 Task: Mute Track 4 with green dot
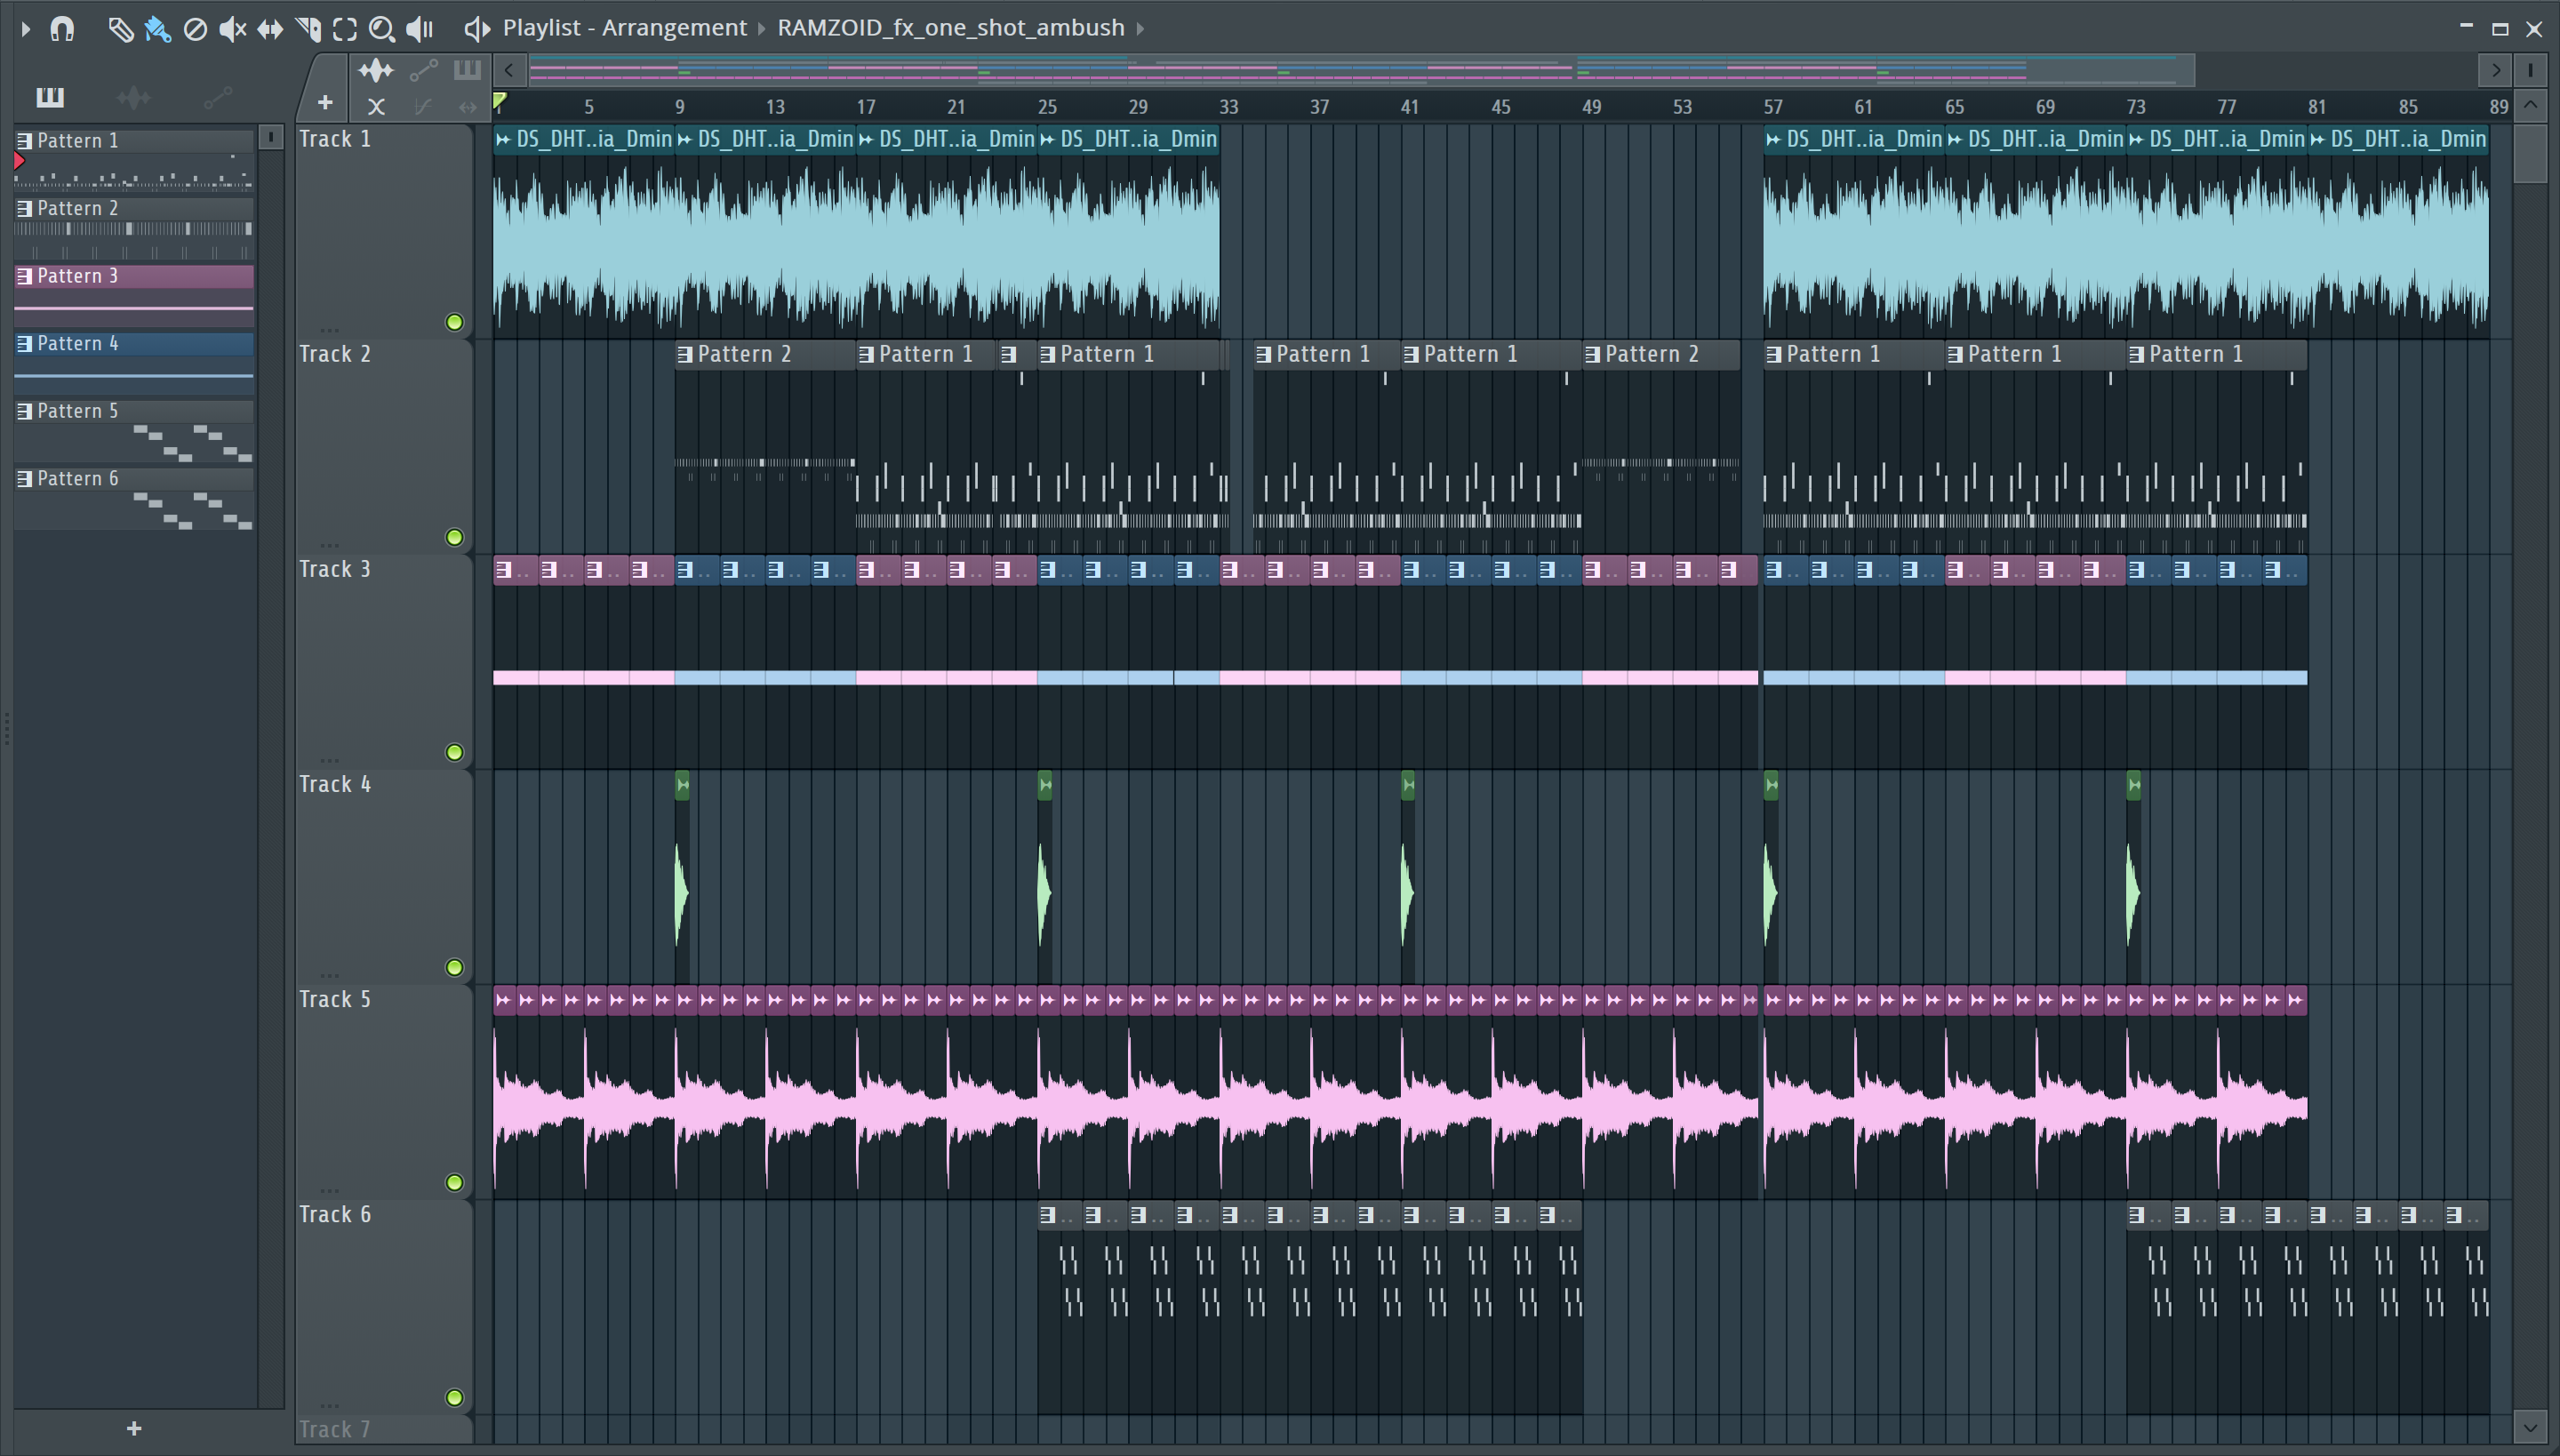point(454,967)
